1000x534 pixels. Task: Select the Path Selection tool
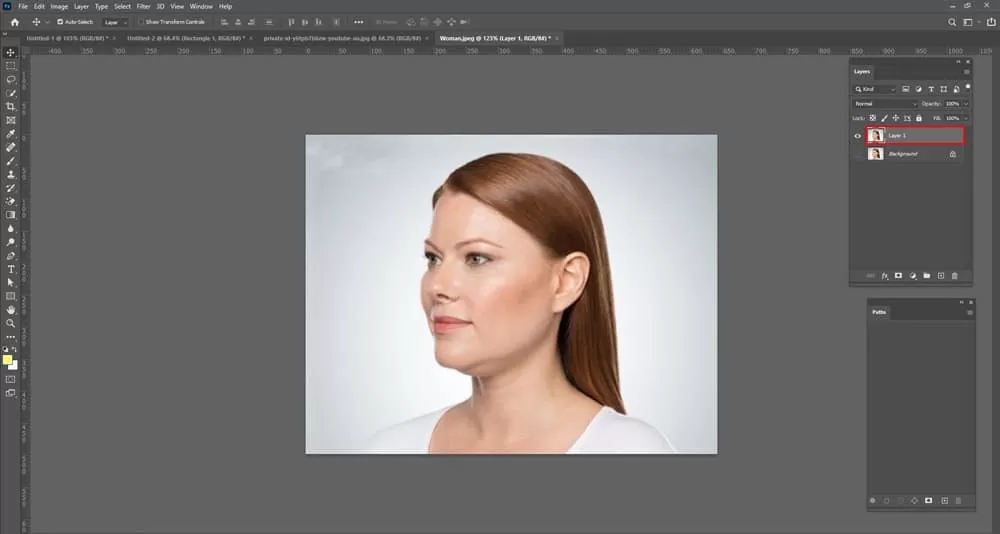pyautogui.click(x=11, y=283)
